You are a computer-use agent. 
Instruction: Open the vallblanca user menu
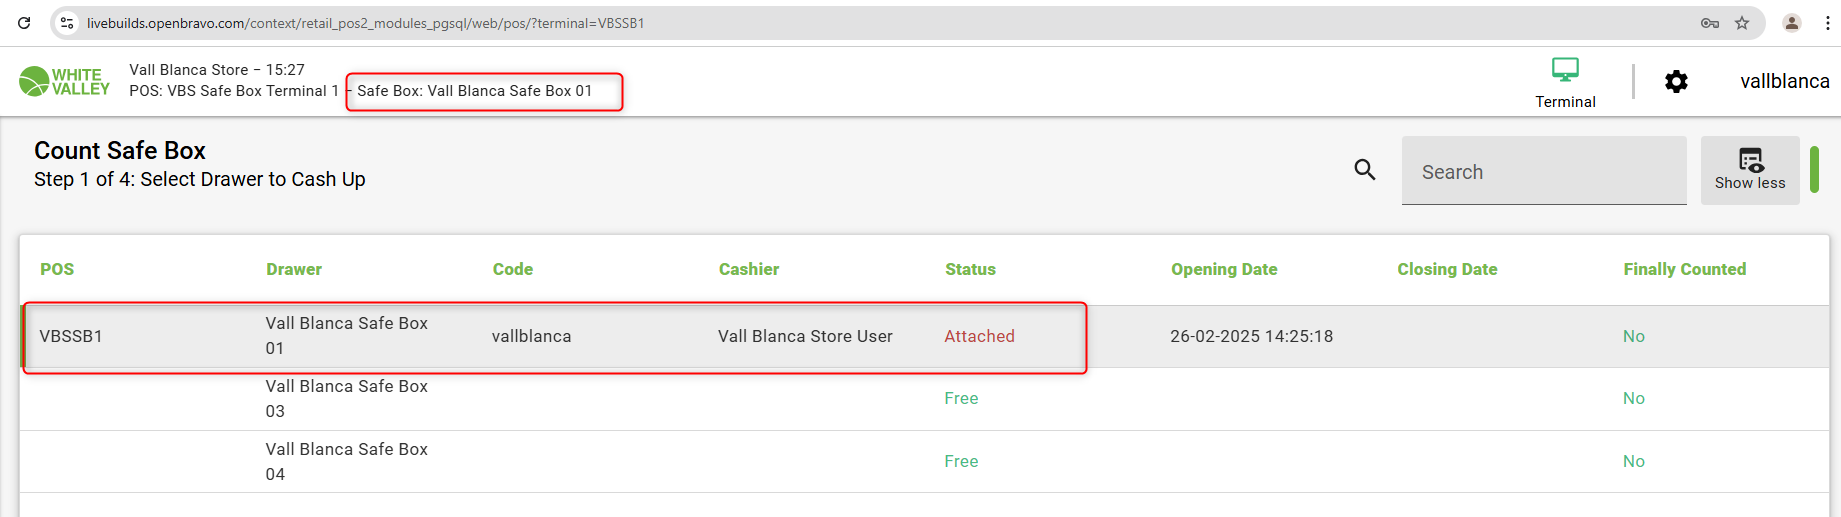pos(1784,81)
